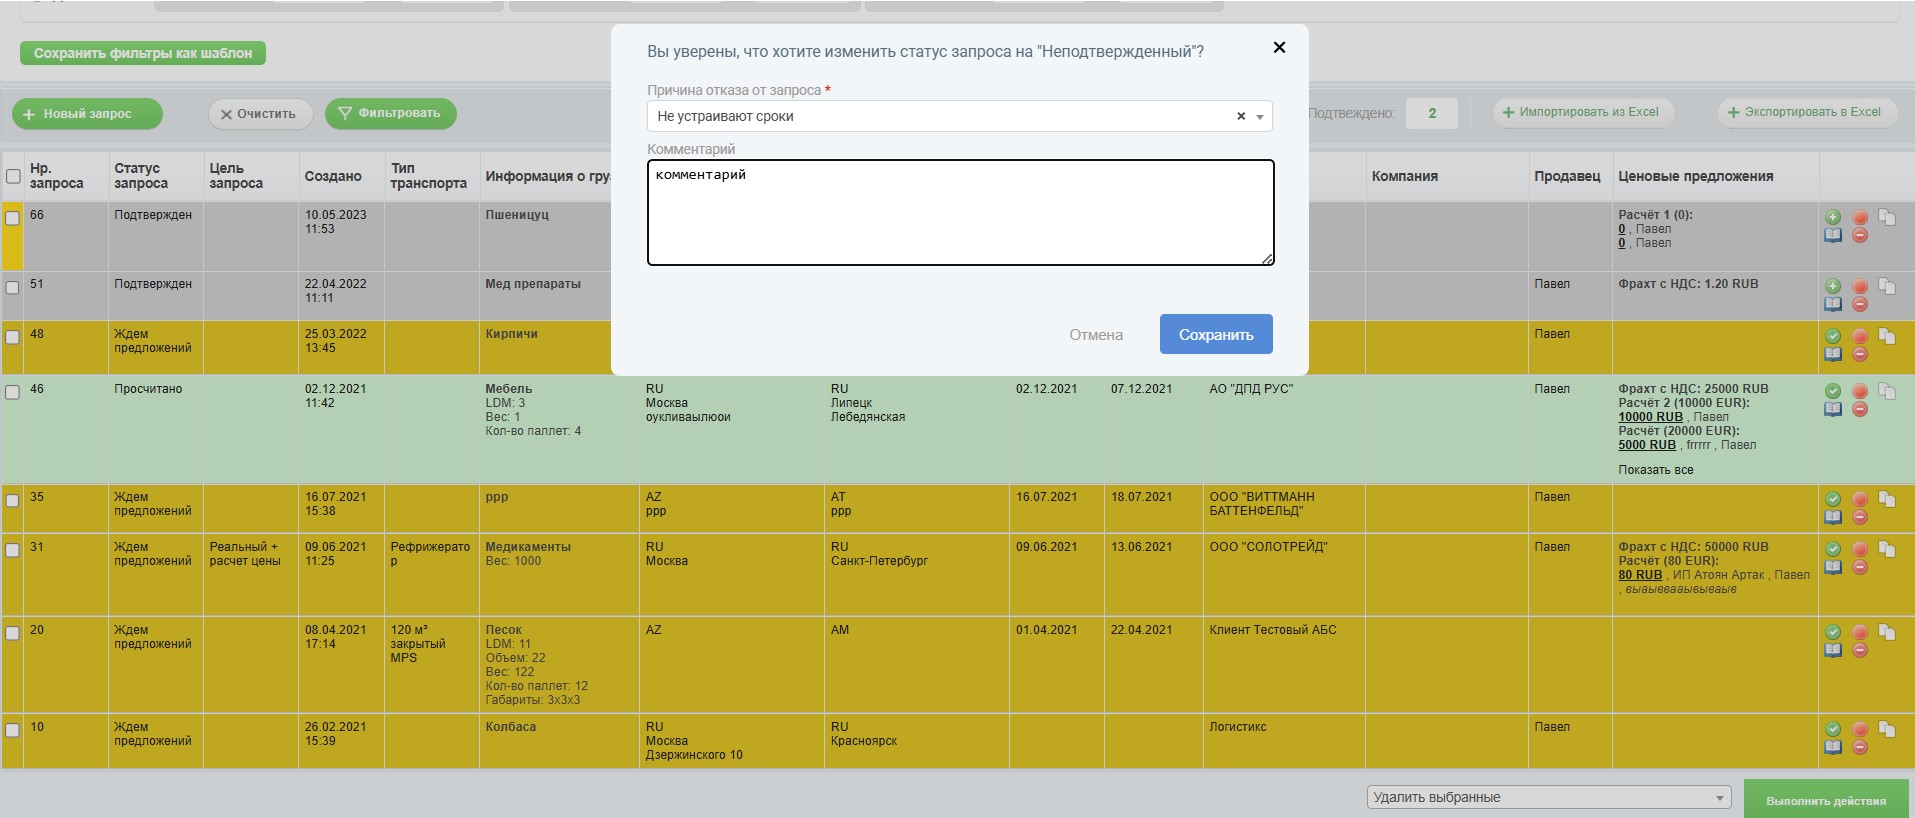Image resolution: width=1915 pixels, height=818 pixels.
Task: Sort by the 'Создано' column header
Action: [x=333, y=176]
